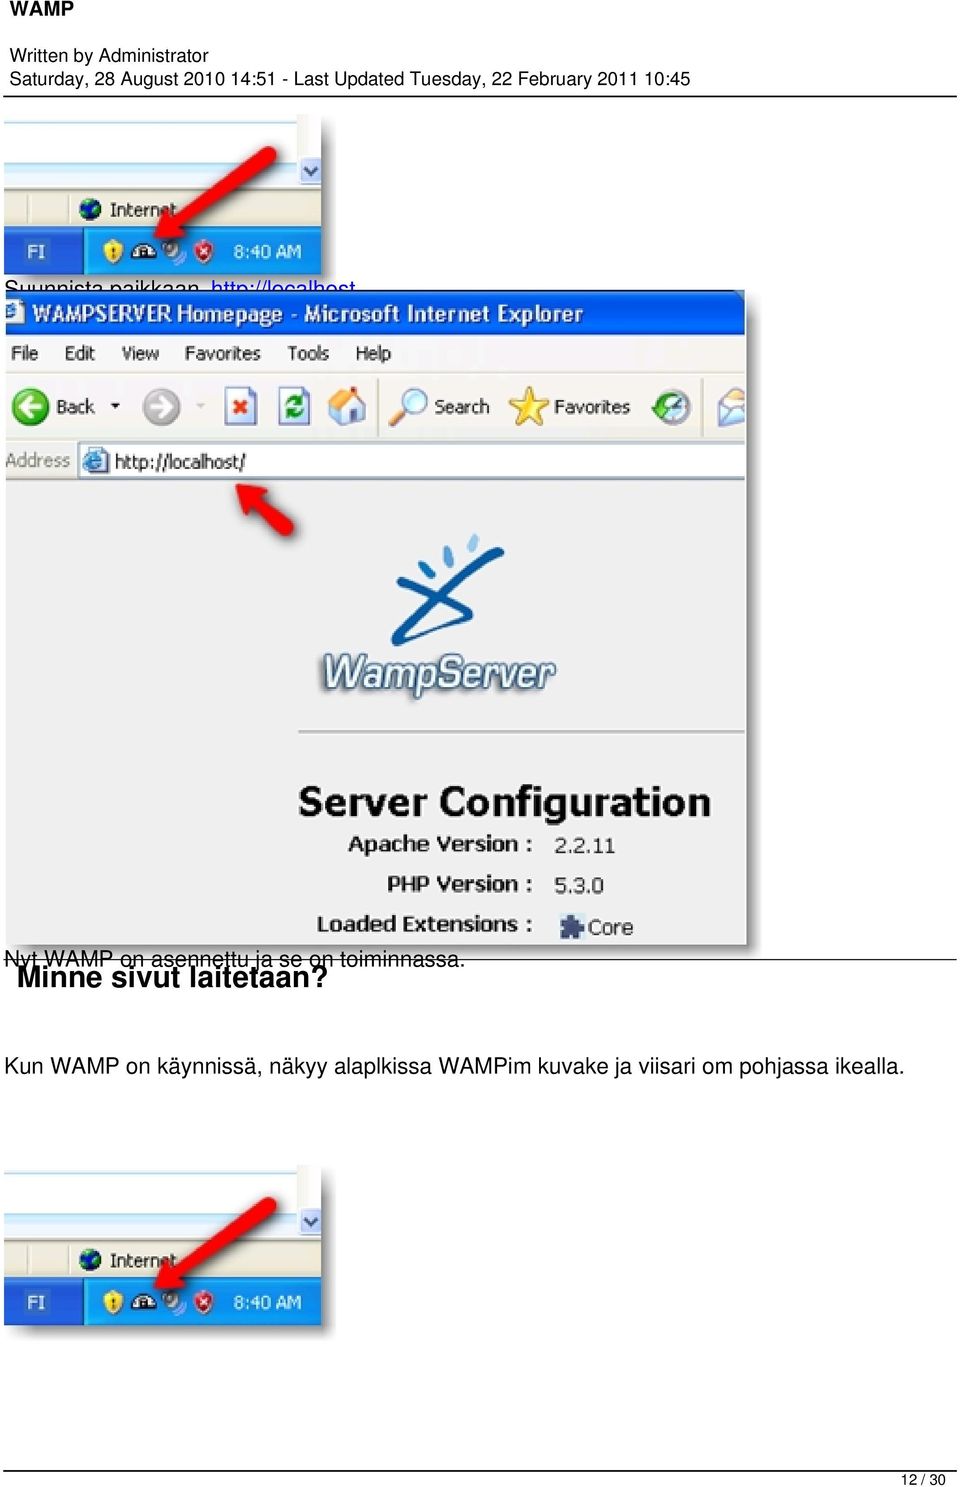Go to the Home page house icon
This screenshot has height=1487, width=960.
[346, 406]
